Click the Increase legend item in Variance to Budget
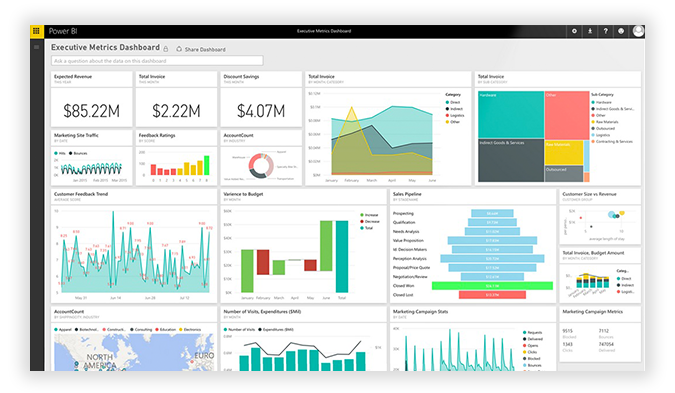 coord(369,215)
